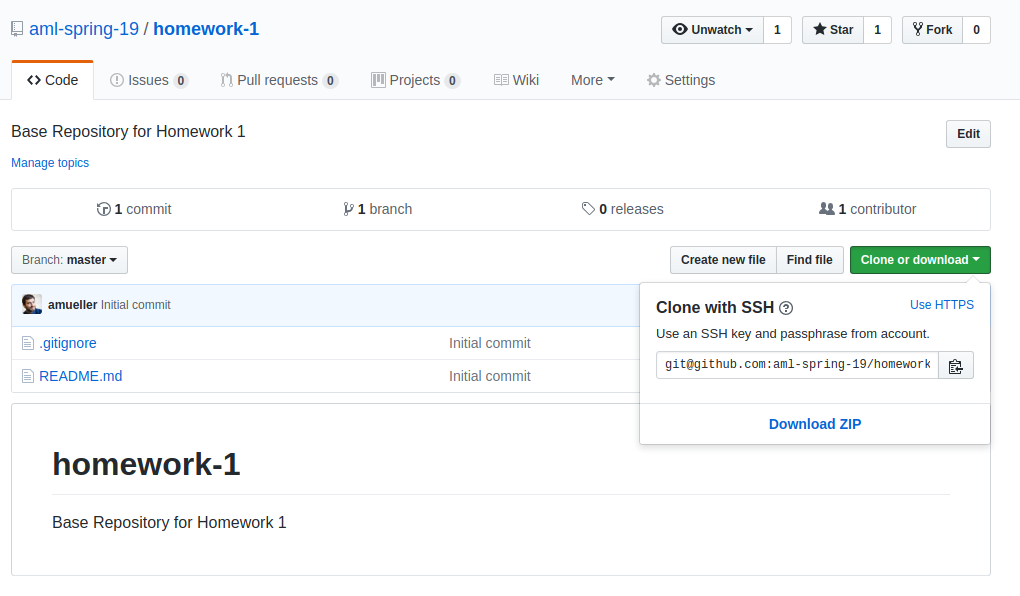Star the homework-1 repository

click(x=833, y=30)
